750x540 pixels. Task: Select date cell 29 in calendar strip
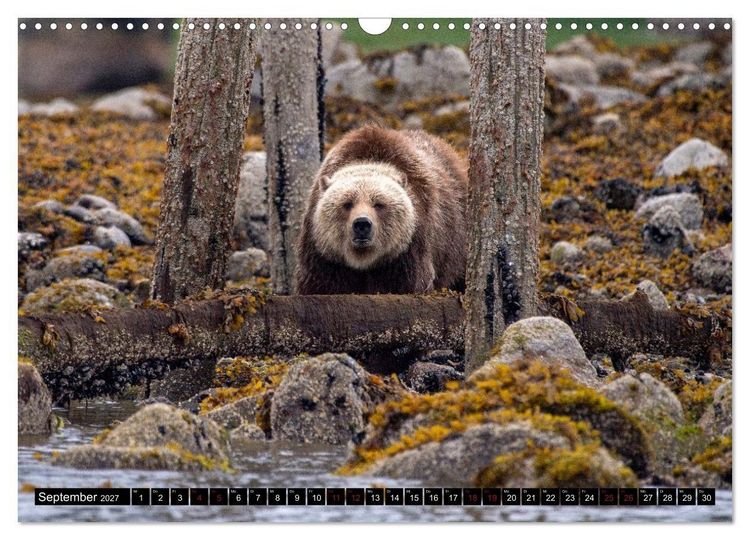coord(687,497)
